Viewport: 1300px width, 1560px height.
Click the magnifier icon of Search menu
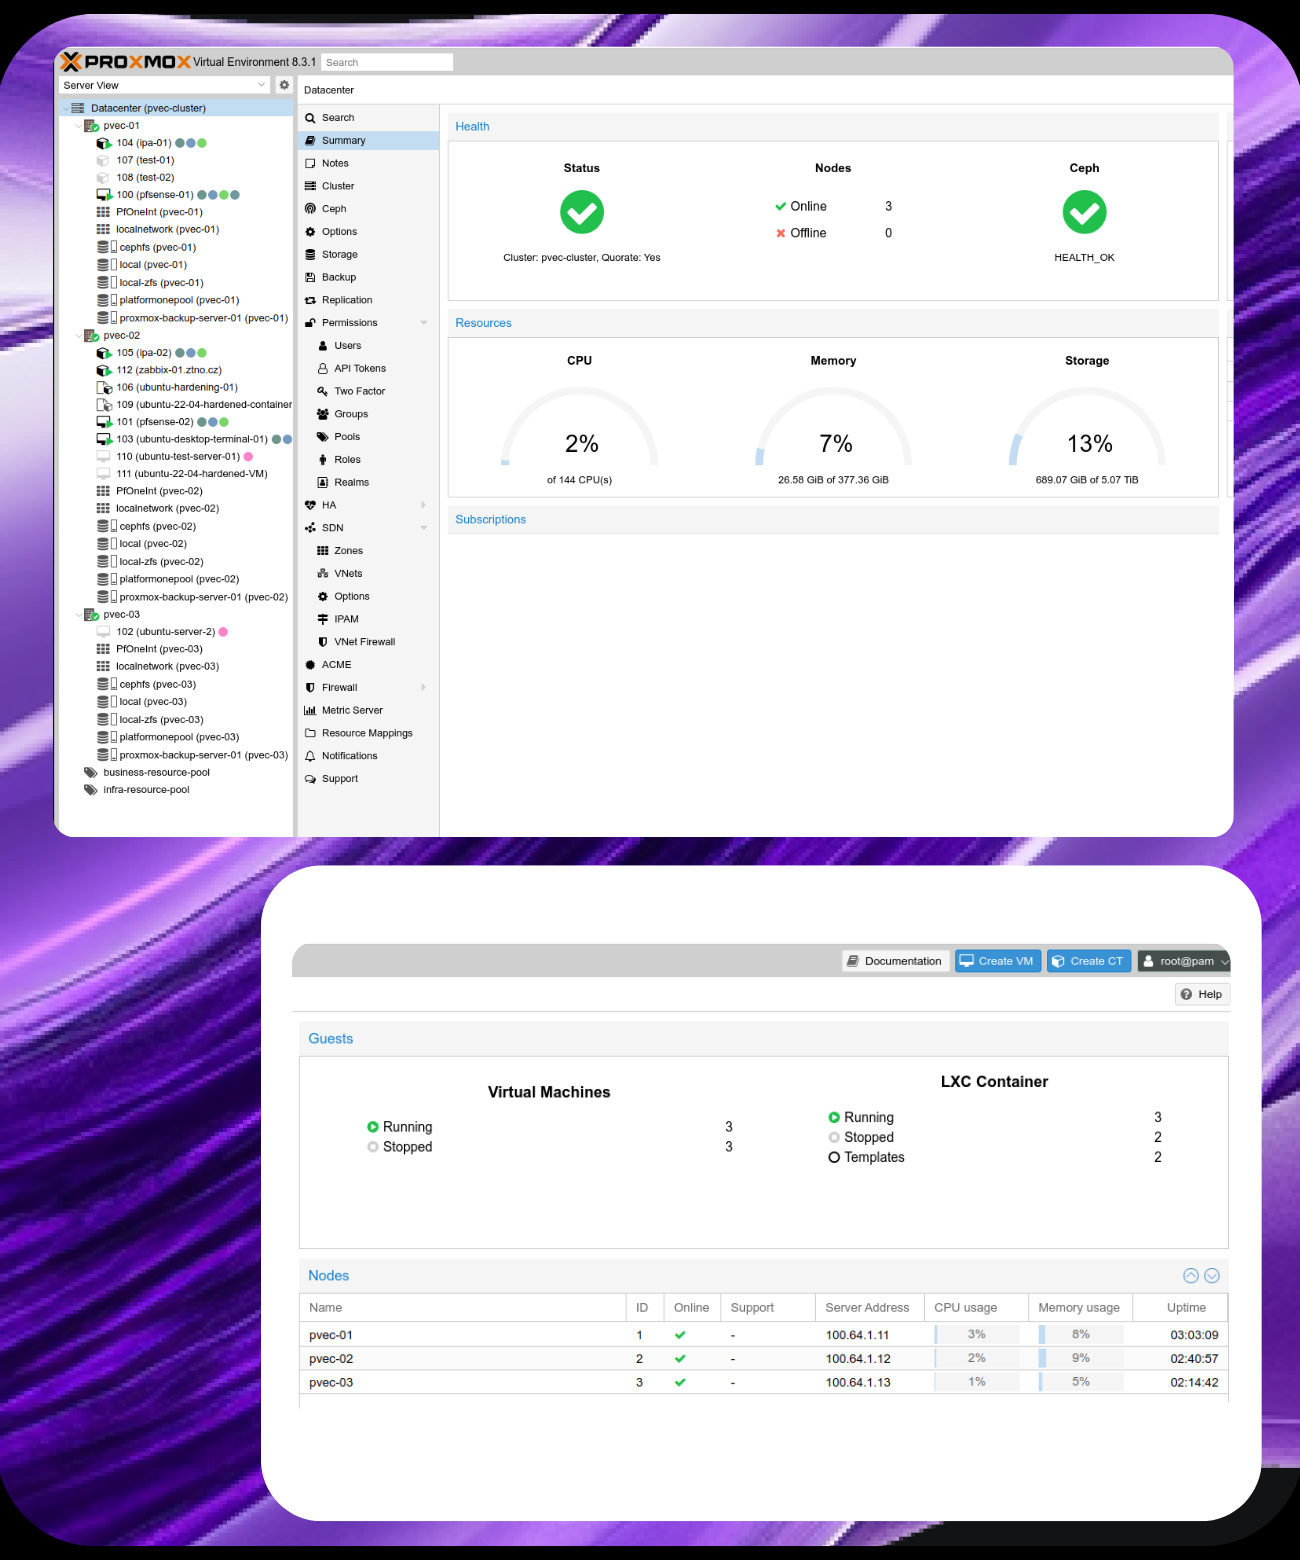click(310, 118)
